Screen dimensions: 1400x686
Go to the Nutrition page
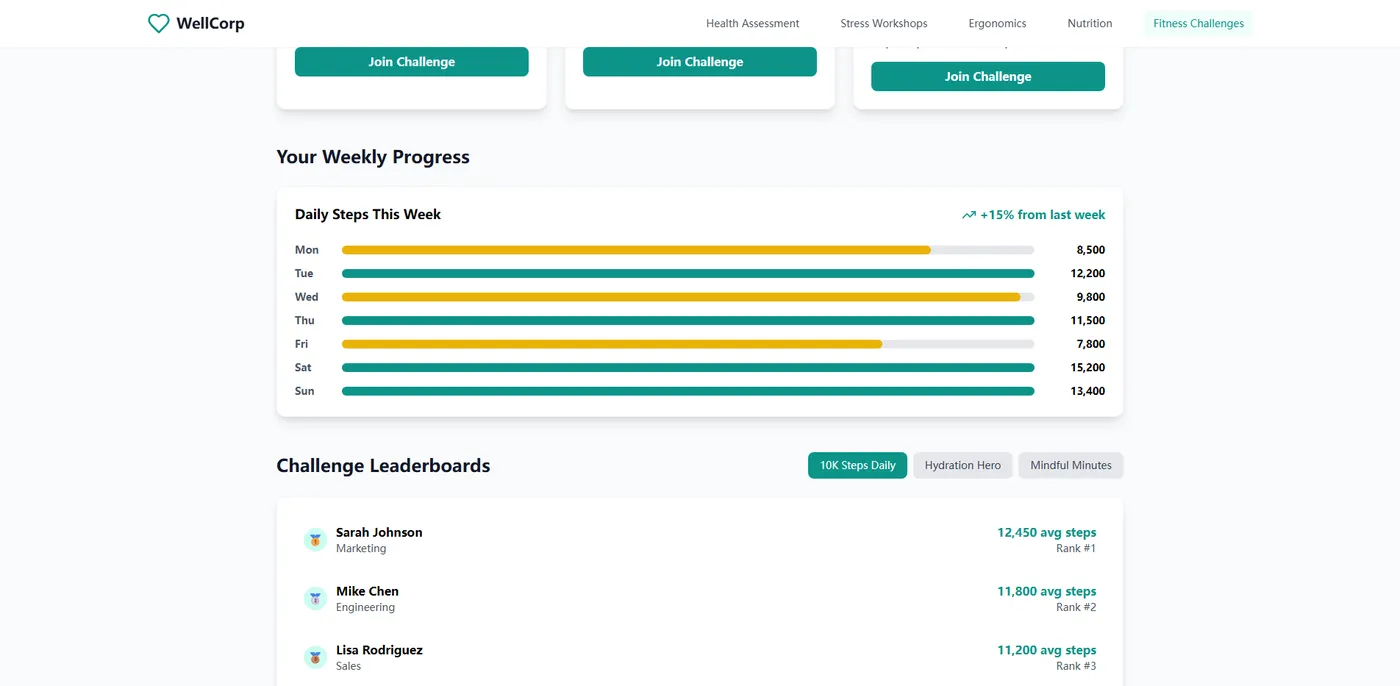point(1090,23)
